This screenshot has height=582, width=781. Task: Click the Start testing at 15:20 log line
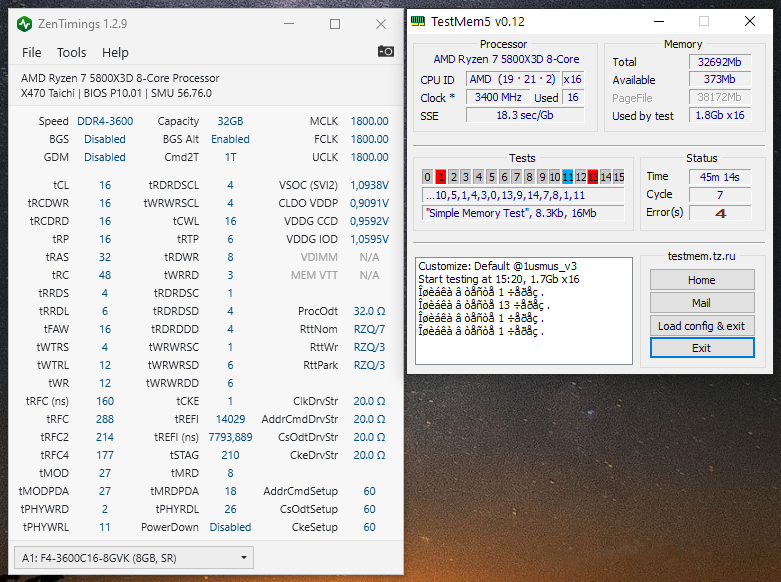(499, 279)
